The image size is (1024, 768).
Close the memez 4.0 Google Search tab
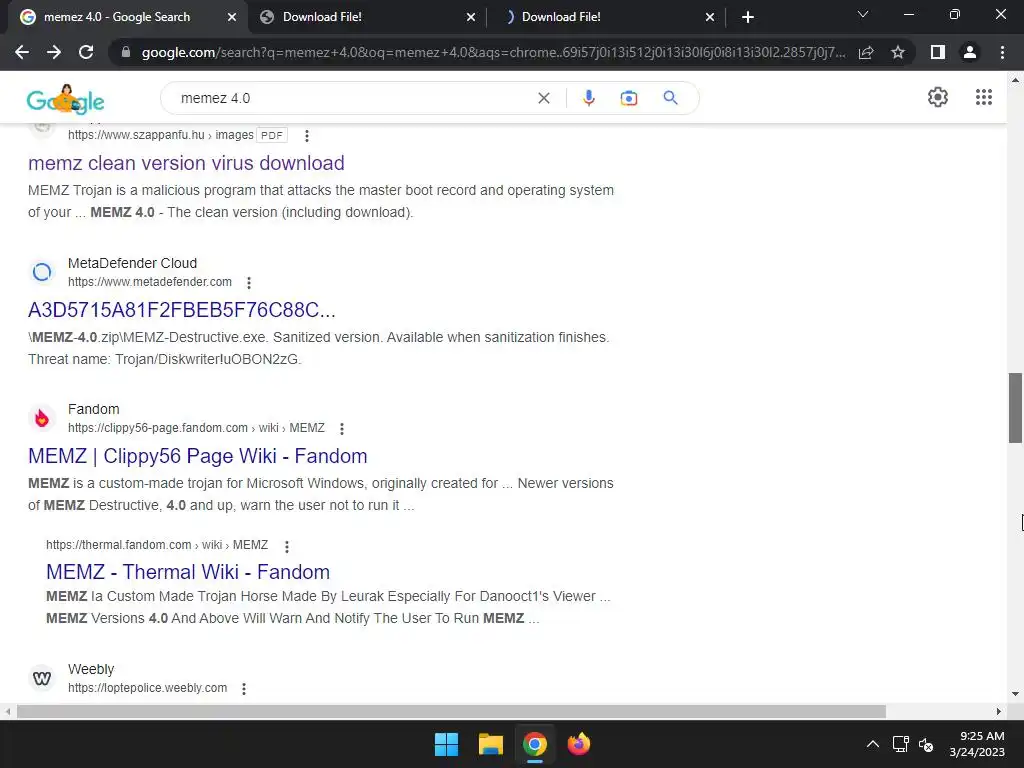(232, 17)
